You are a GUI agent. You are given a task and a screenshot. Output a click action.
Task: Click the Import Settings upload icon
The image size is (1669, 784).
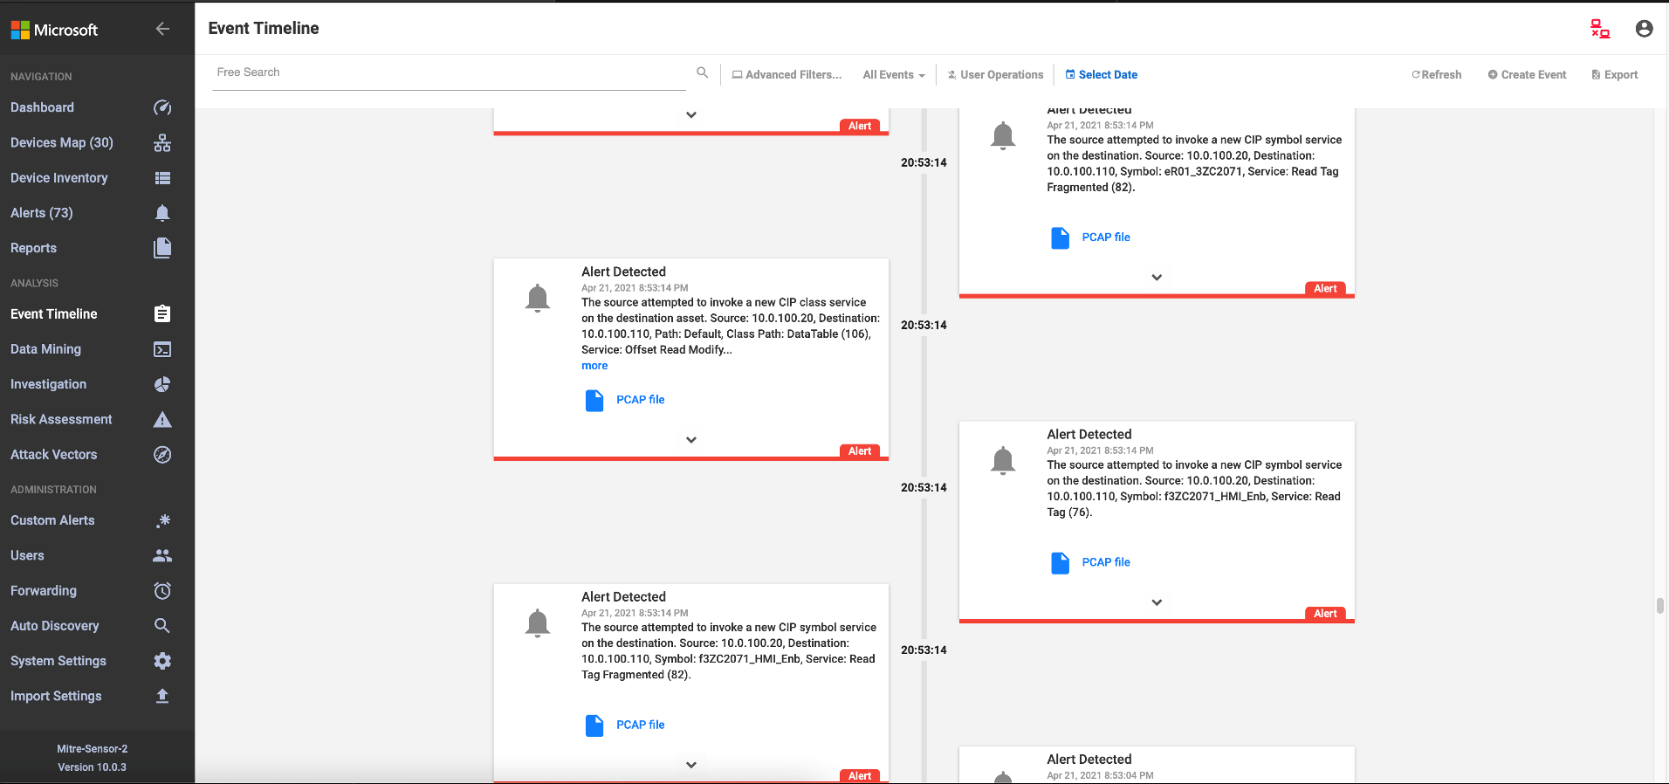(x=162, y=696)
